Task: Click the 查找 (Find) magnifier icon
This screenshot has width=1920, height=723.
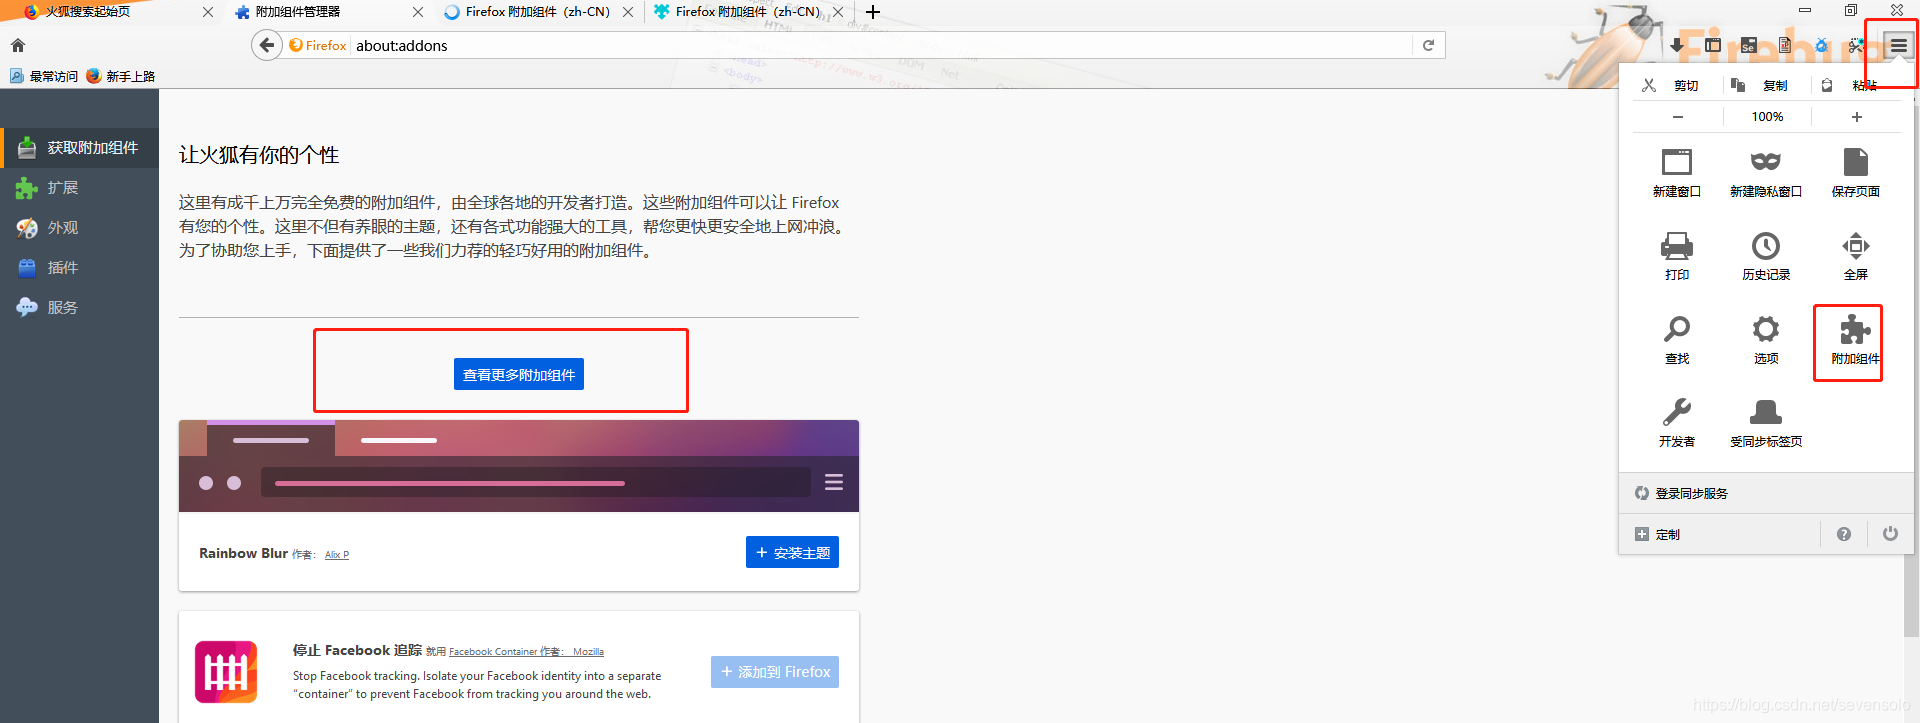Action: click(1677, 340)
